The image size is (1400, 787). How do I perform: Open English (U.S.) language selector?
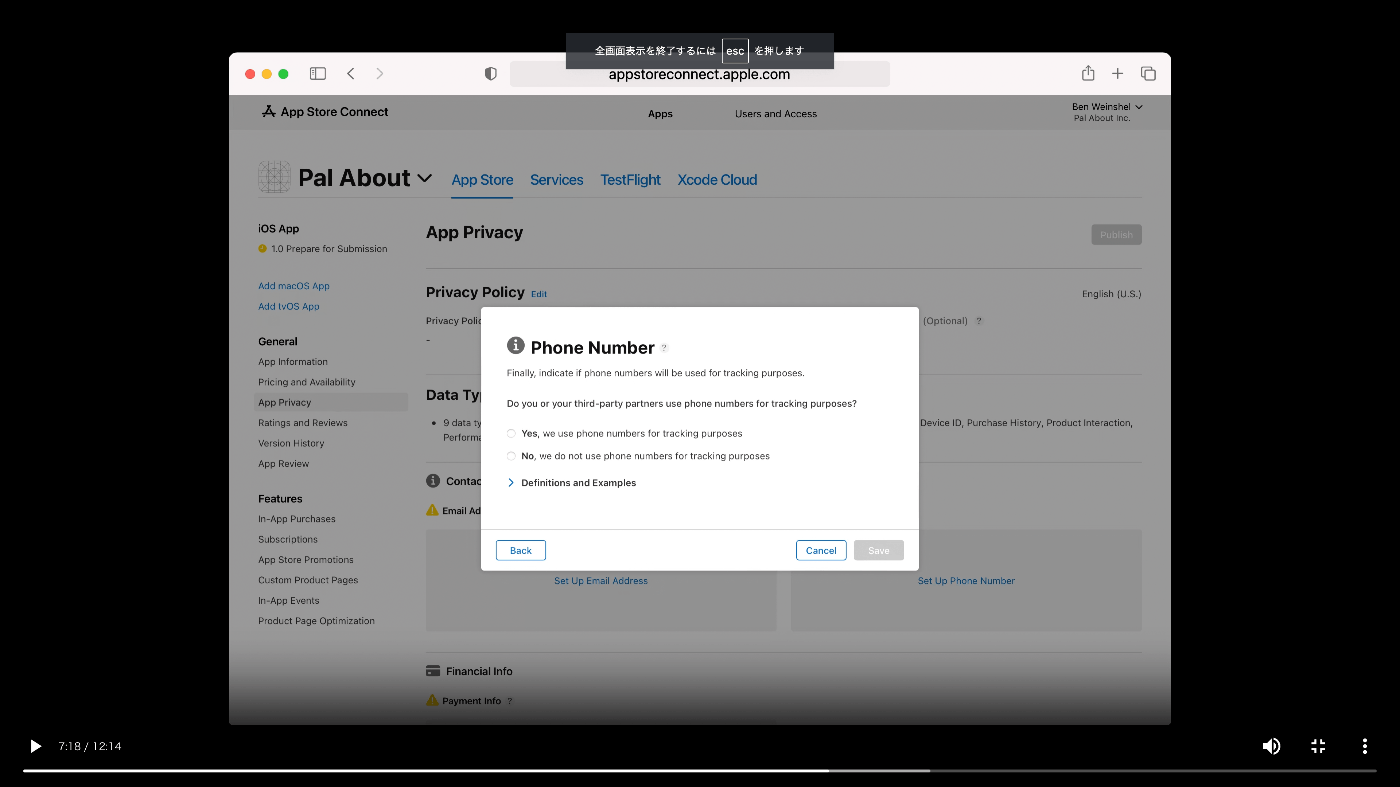tap(1111, 294)
